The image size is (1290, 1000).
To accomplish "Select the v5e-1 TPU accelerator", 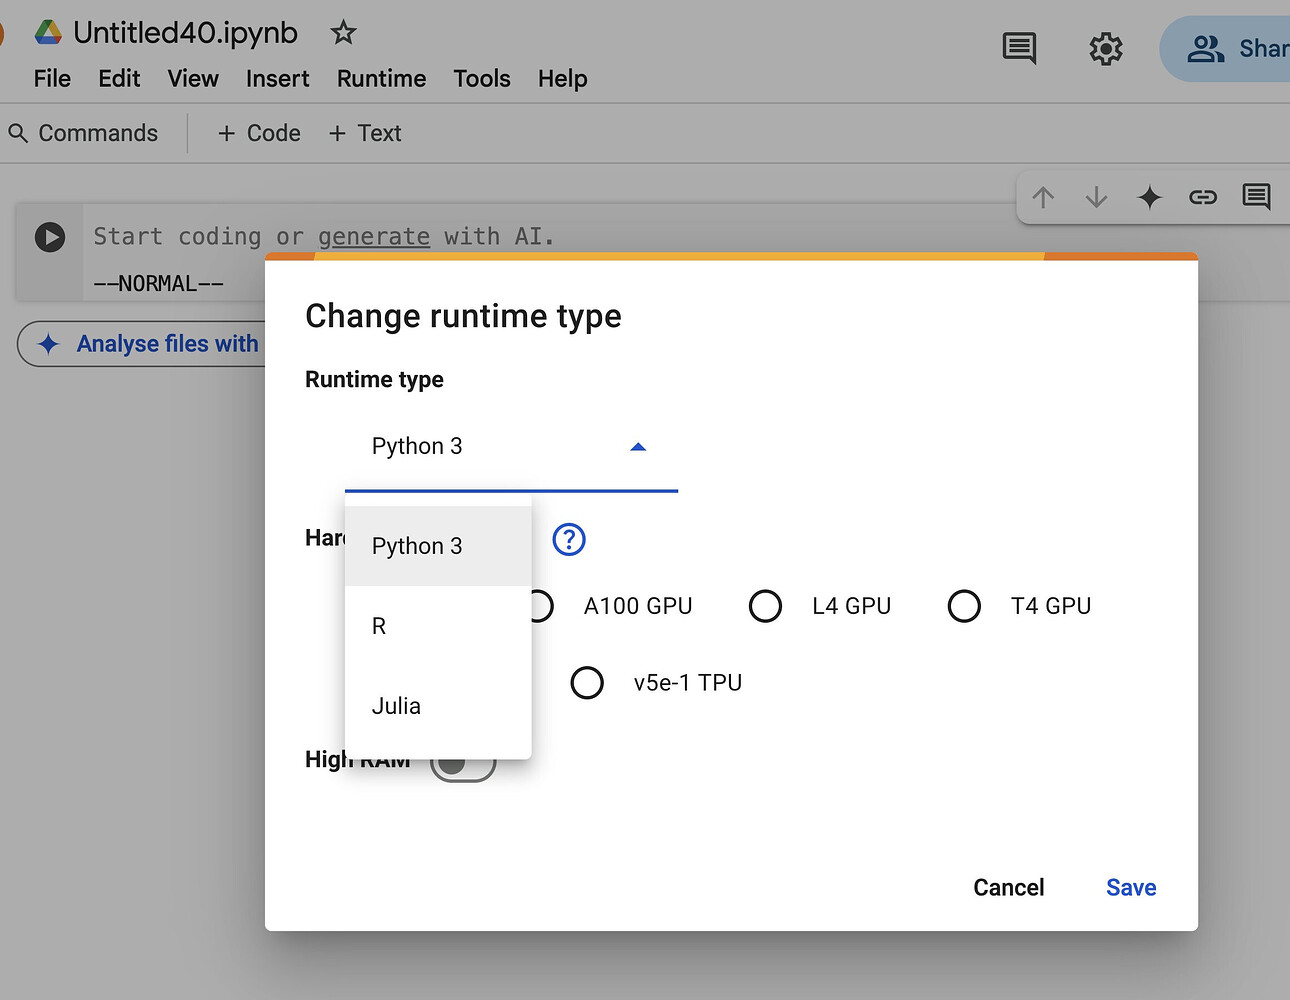I will [587, 682].
